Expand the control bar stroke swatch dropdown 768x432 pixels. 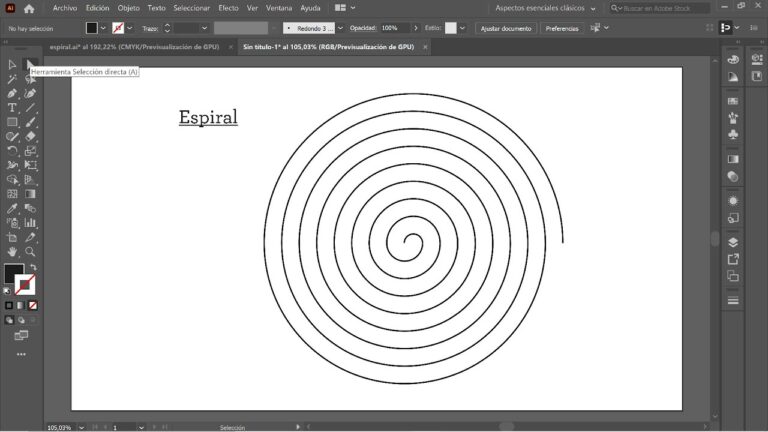129,28
